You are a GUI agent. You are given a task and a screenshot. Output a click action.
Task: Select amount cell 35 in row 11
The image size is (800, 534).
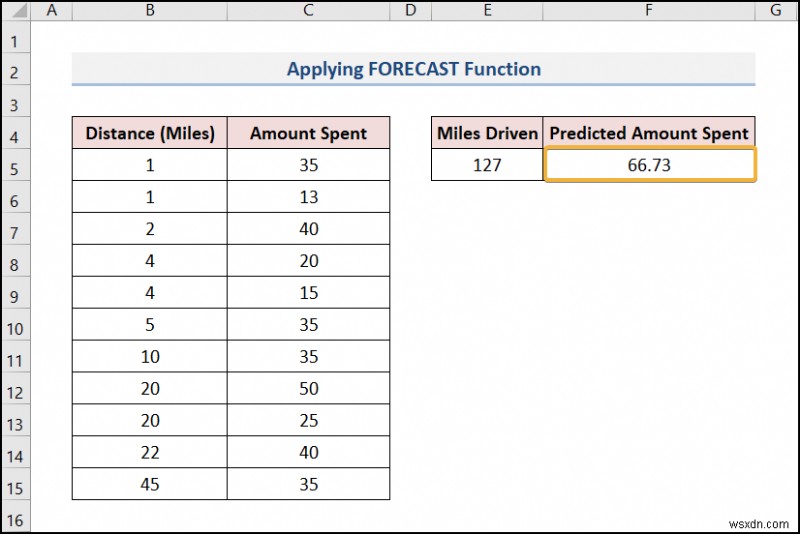point(309,357)
